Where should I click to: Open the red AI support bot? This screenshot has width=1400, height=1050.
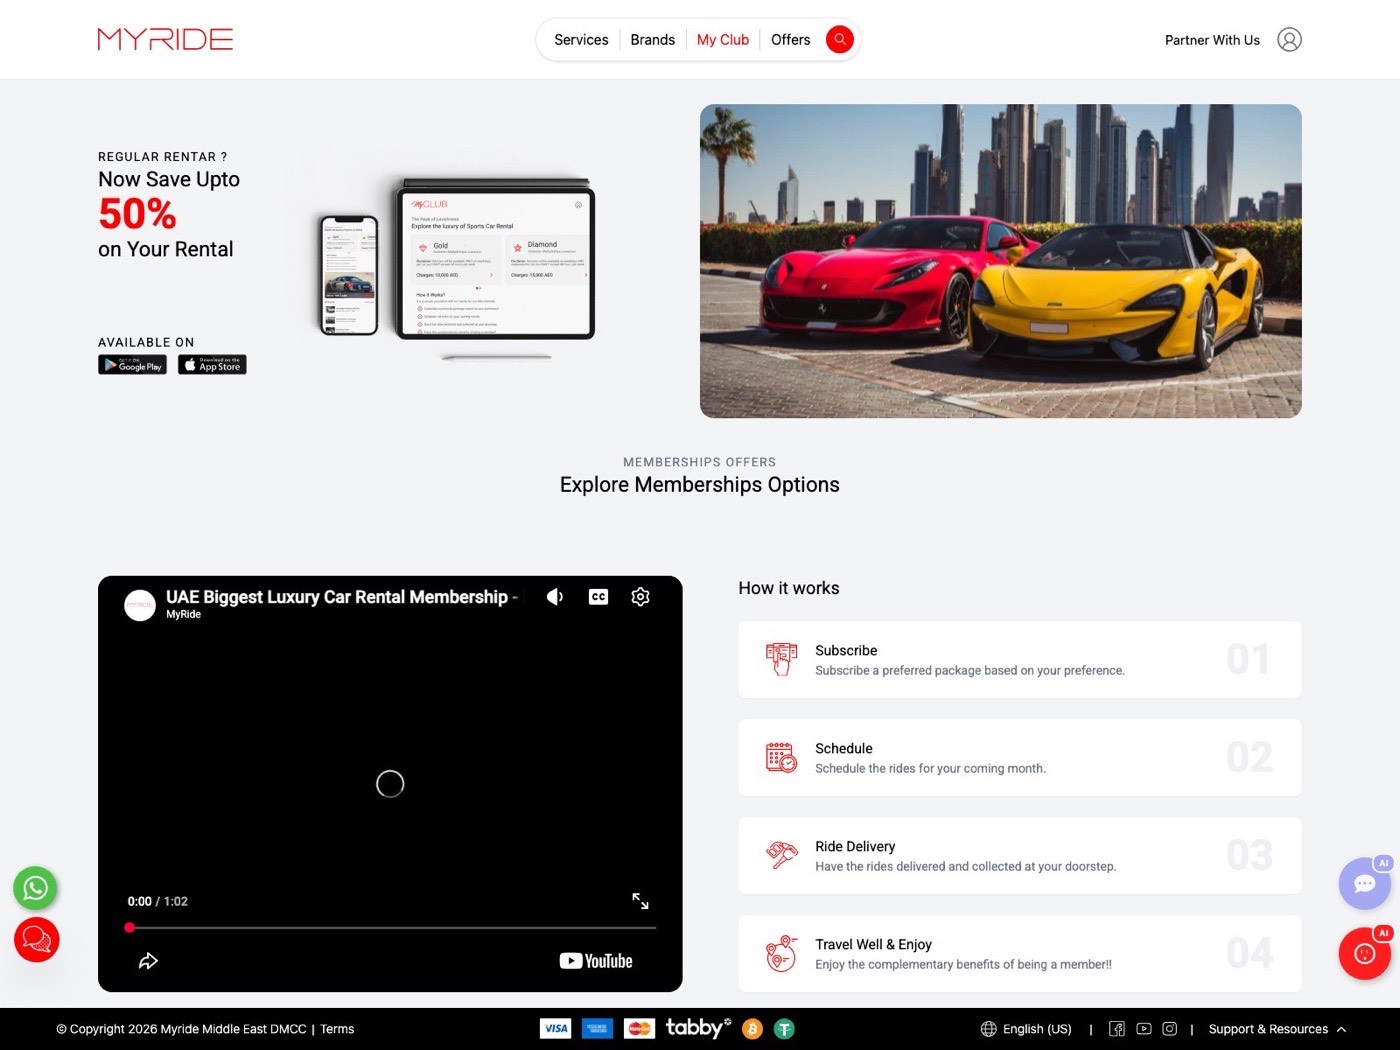click(x=1365, y=953)
